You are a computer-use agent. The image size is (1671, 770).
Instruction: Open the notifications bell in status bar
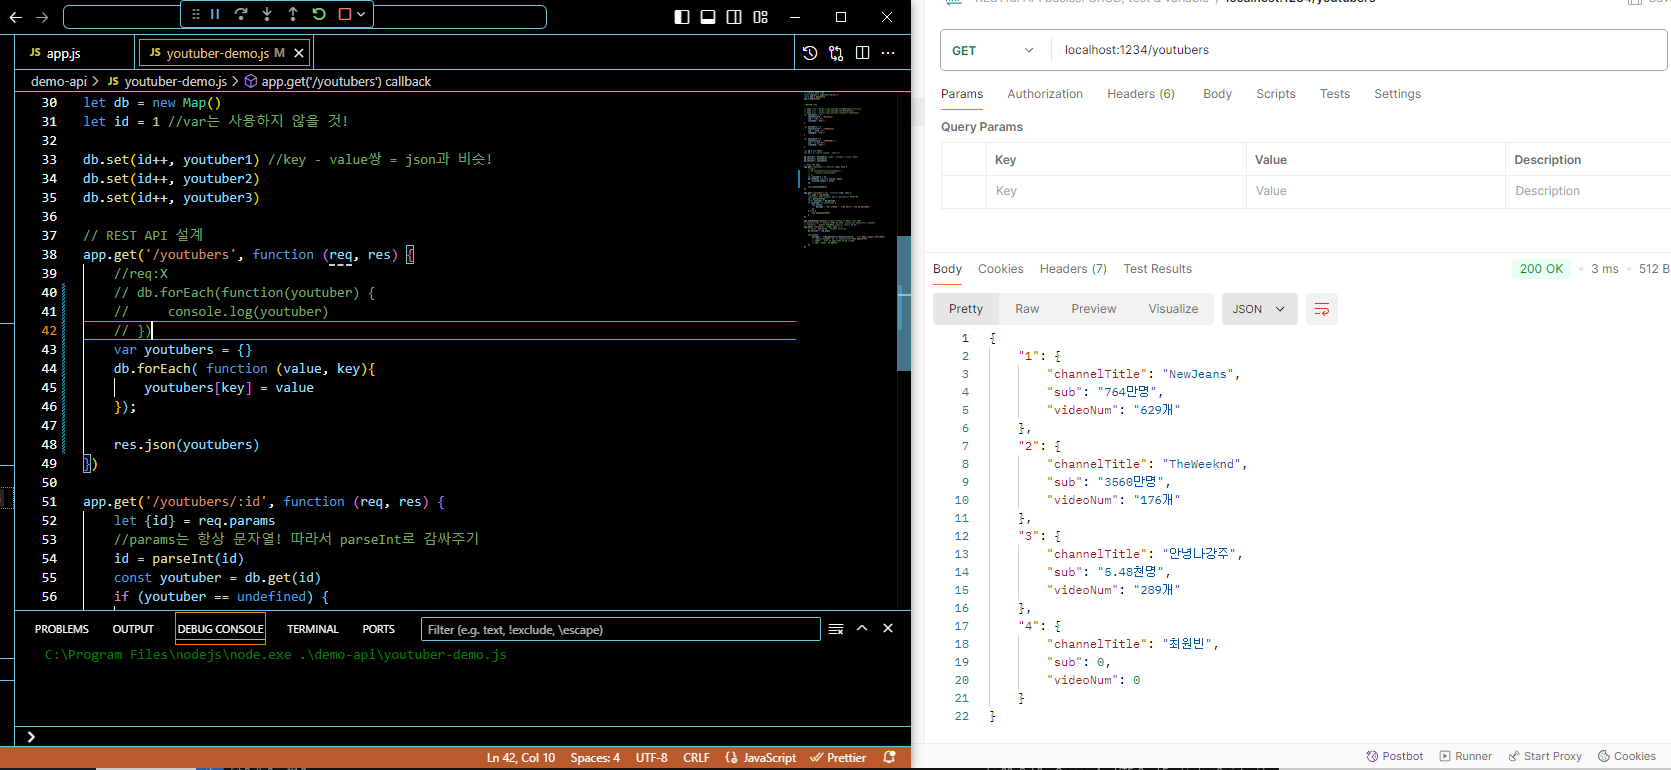pyautogui.click(x=889, y=758)
